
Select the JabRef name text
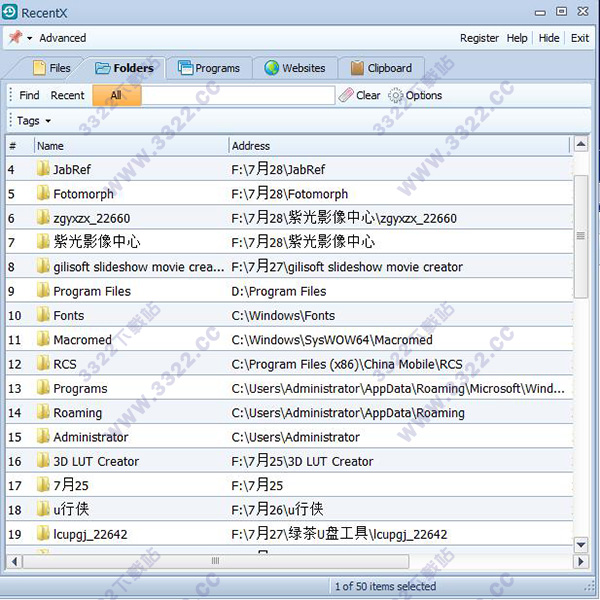point(72,170)
